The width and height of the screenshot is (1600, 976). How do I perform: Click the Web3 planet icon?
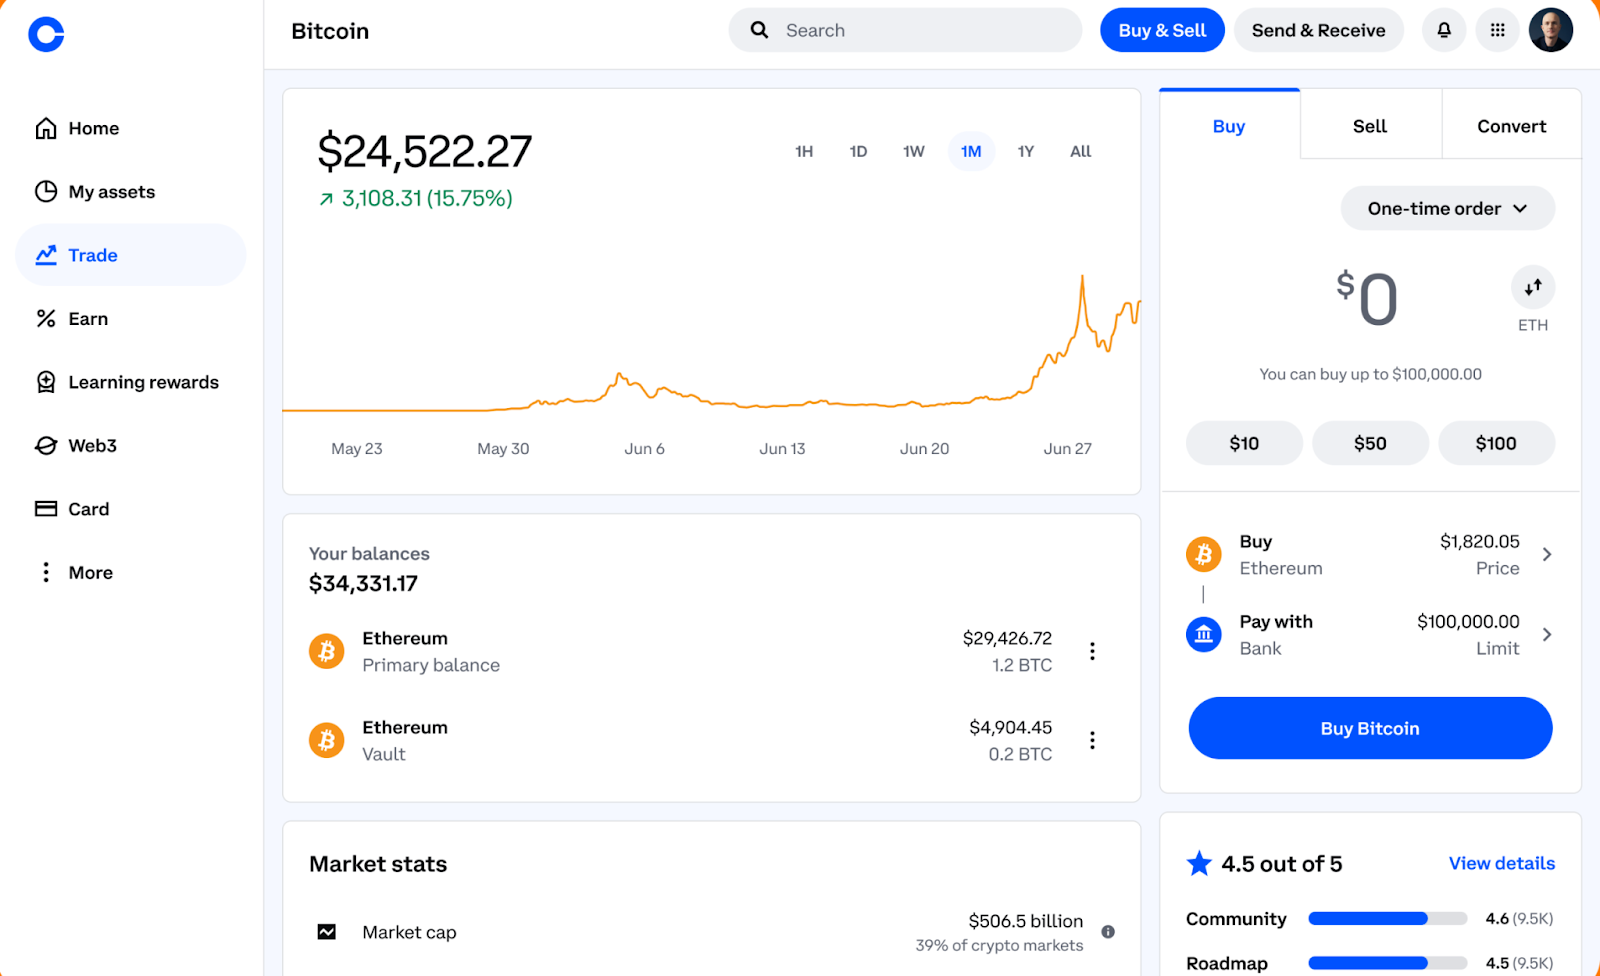coord(46,445)
